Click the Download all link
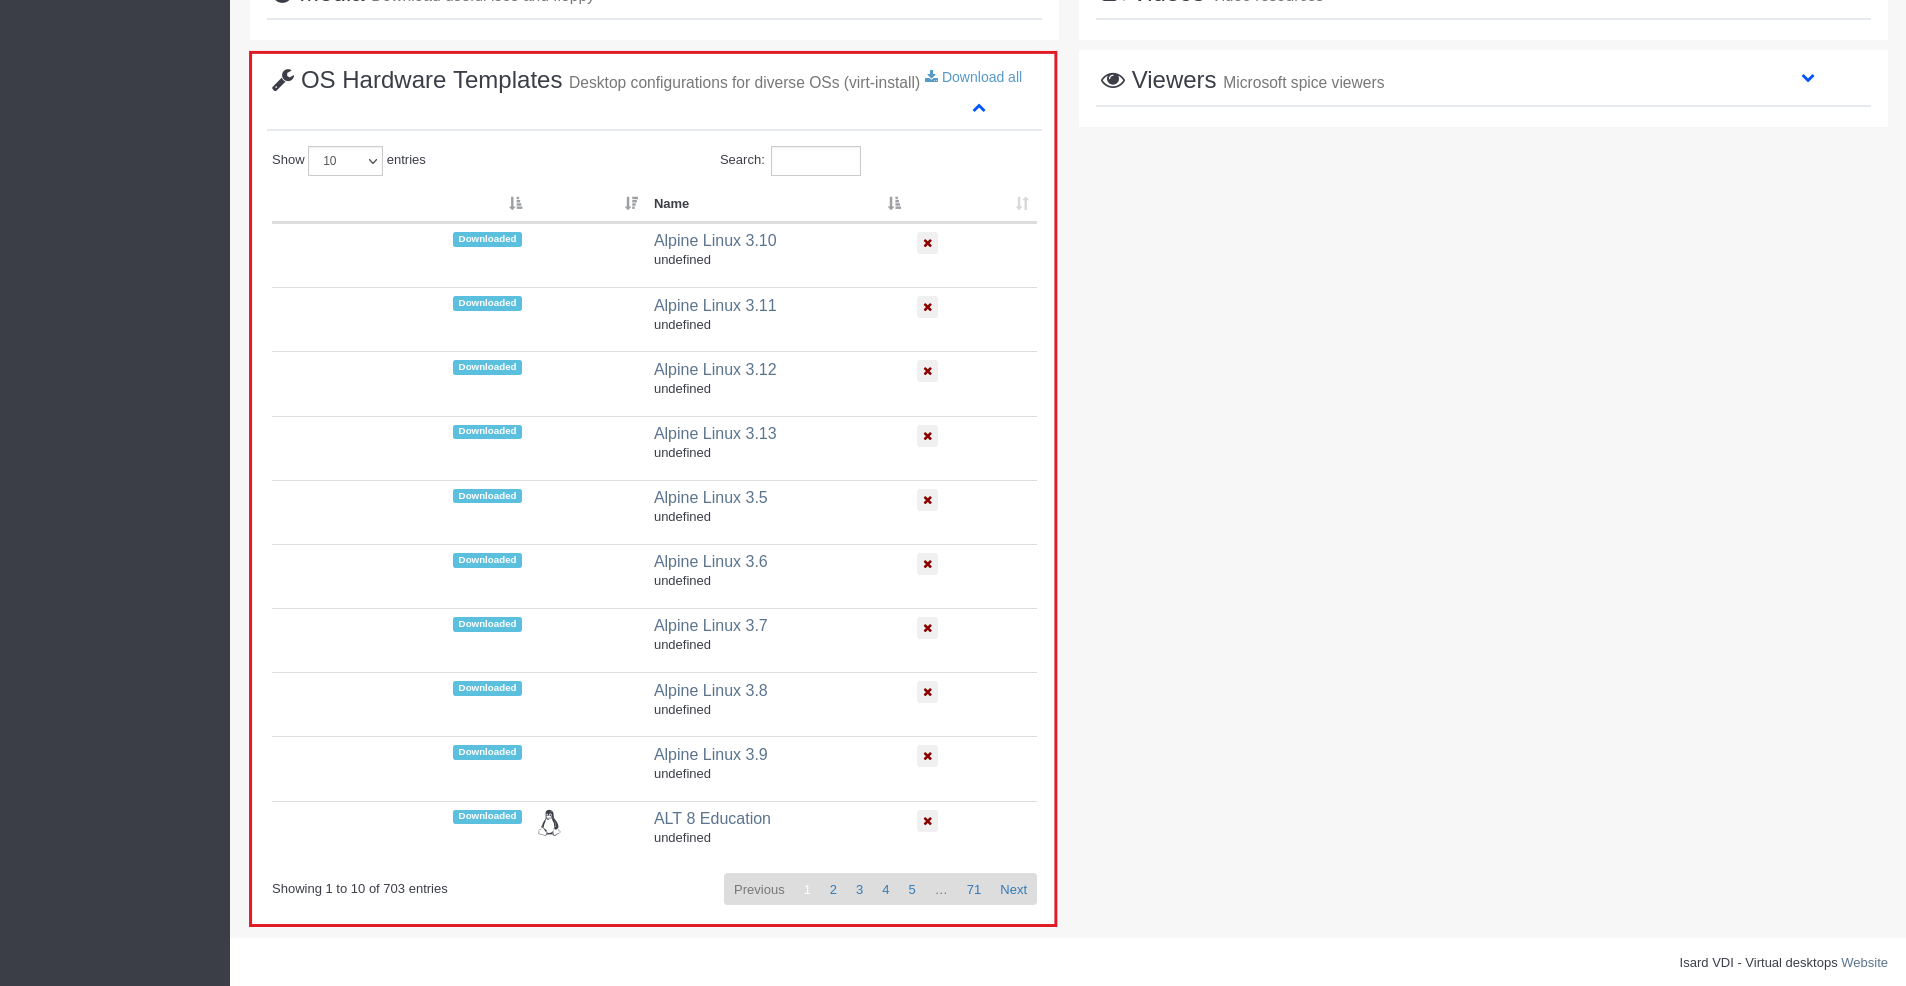This screenshot has width=1906, height=986. (974, 77)
